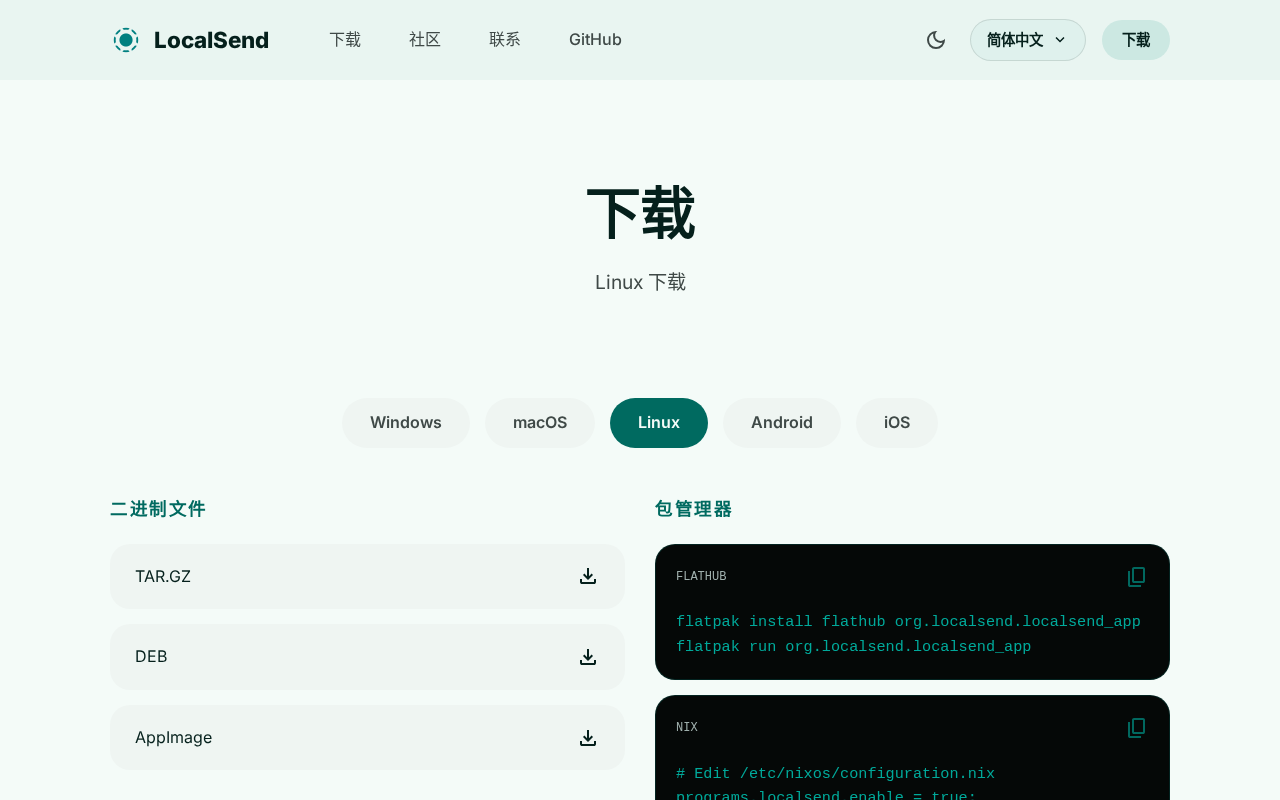
Task: Click the AppImage download icon
Action: coord(588,738)
